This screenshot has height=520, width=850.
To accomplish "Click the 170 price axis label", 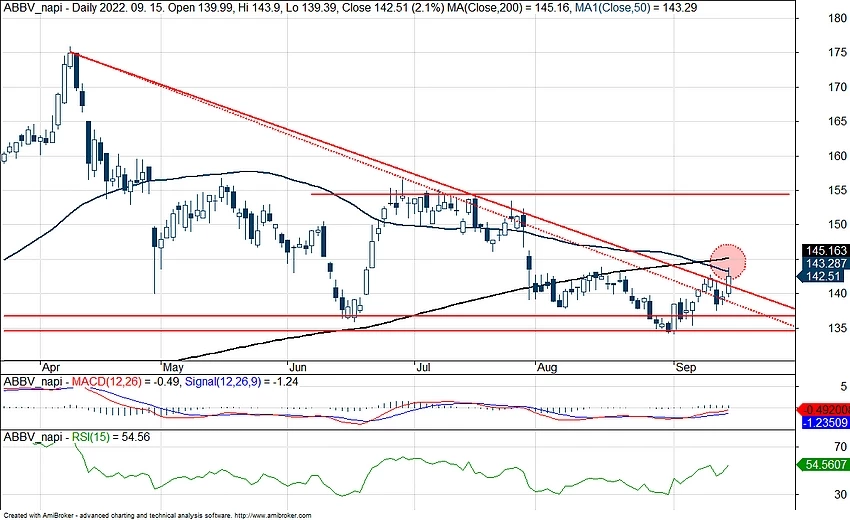I will (x=838, y=87).
